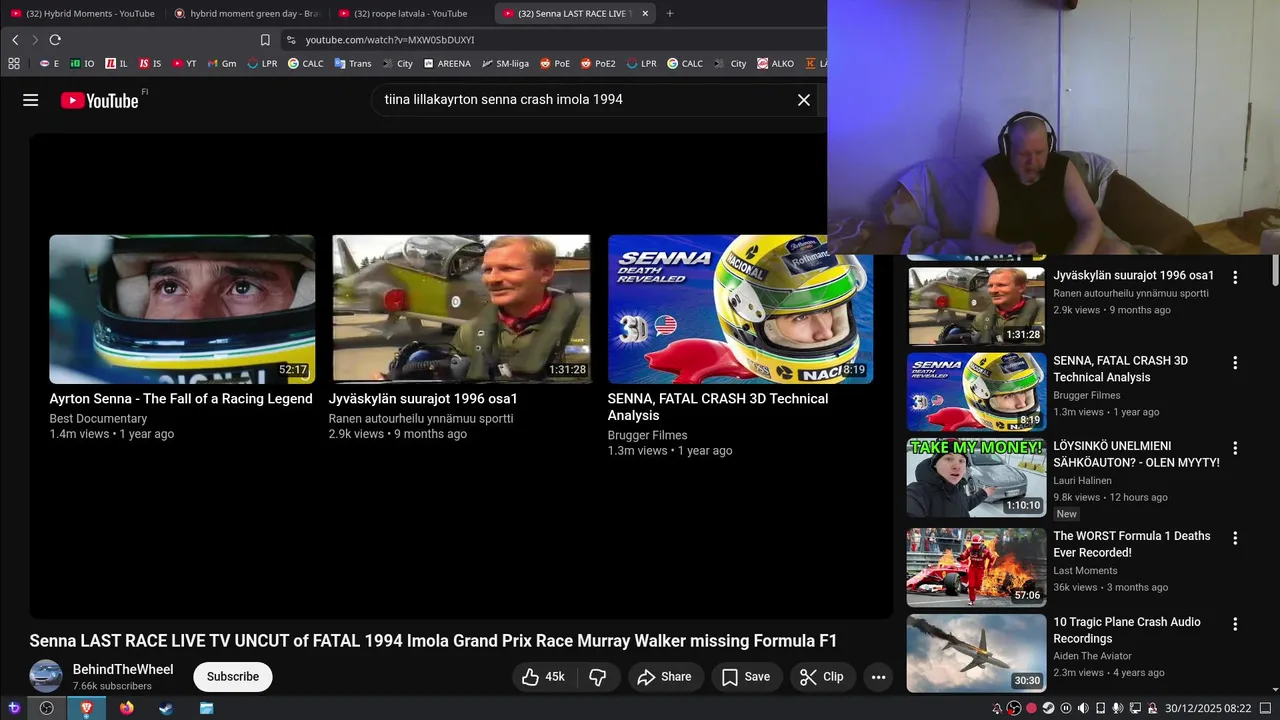Bookmark this page in Brave
This screenshot has height=720, width=1280.
[x=265, y=40]
